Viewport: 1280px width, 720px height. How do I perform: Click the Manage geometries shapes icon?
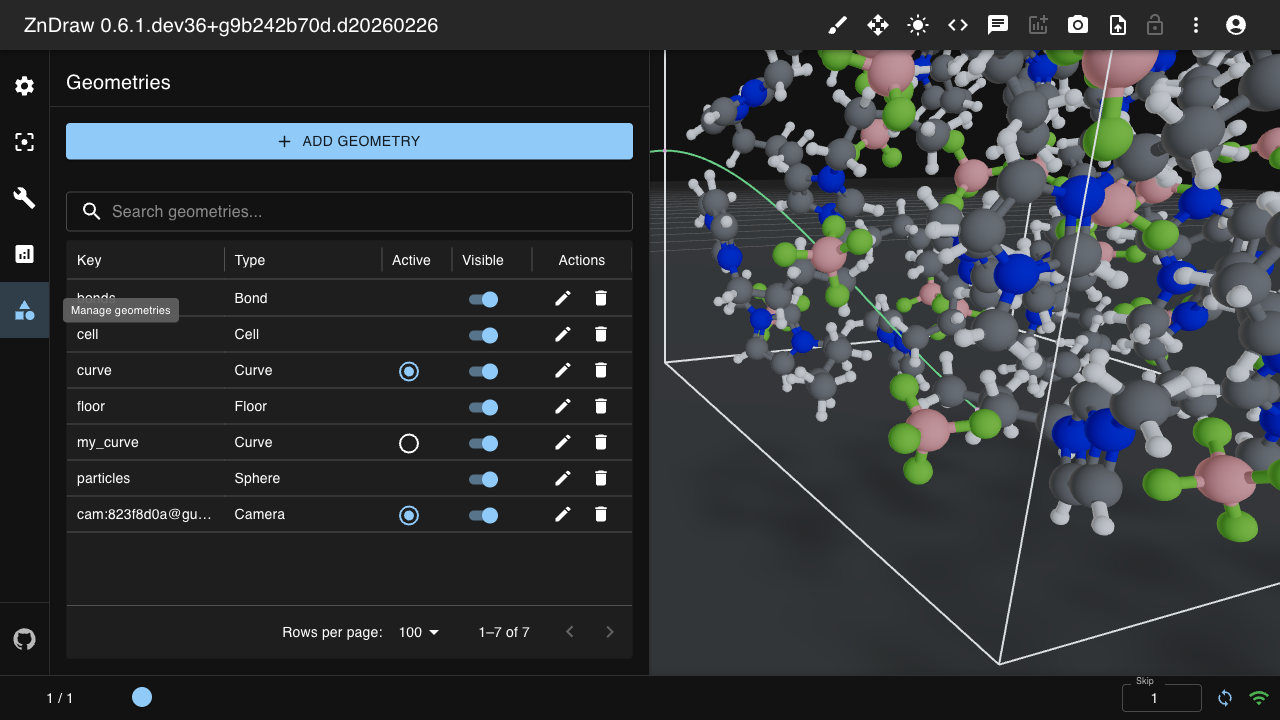pos(25,310)
